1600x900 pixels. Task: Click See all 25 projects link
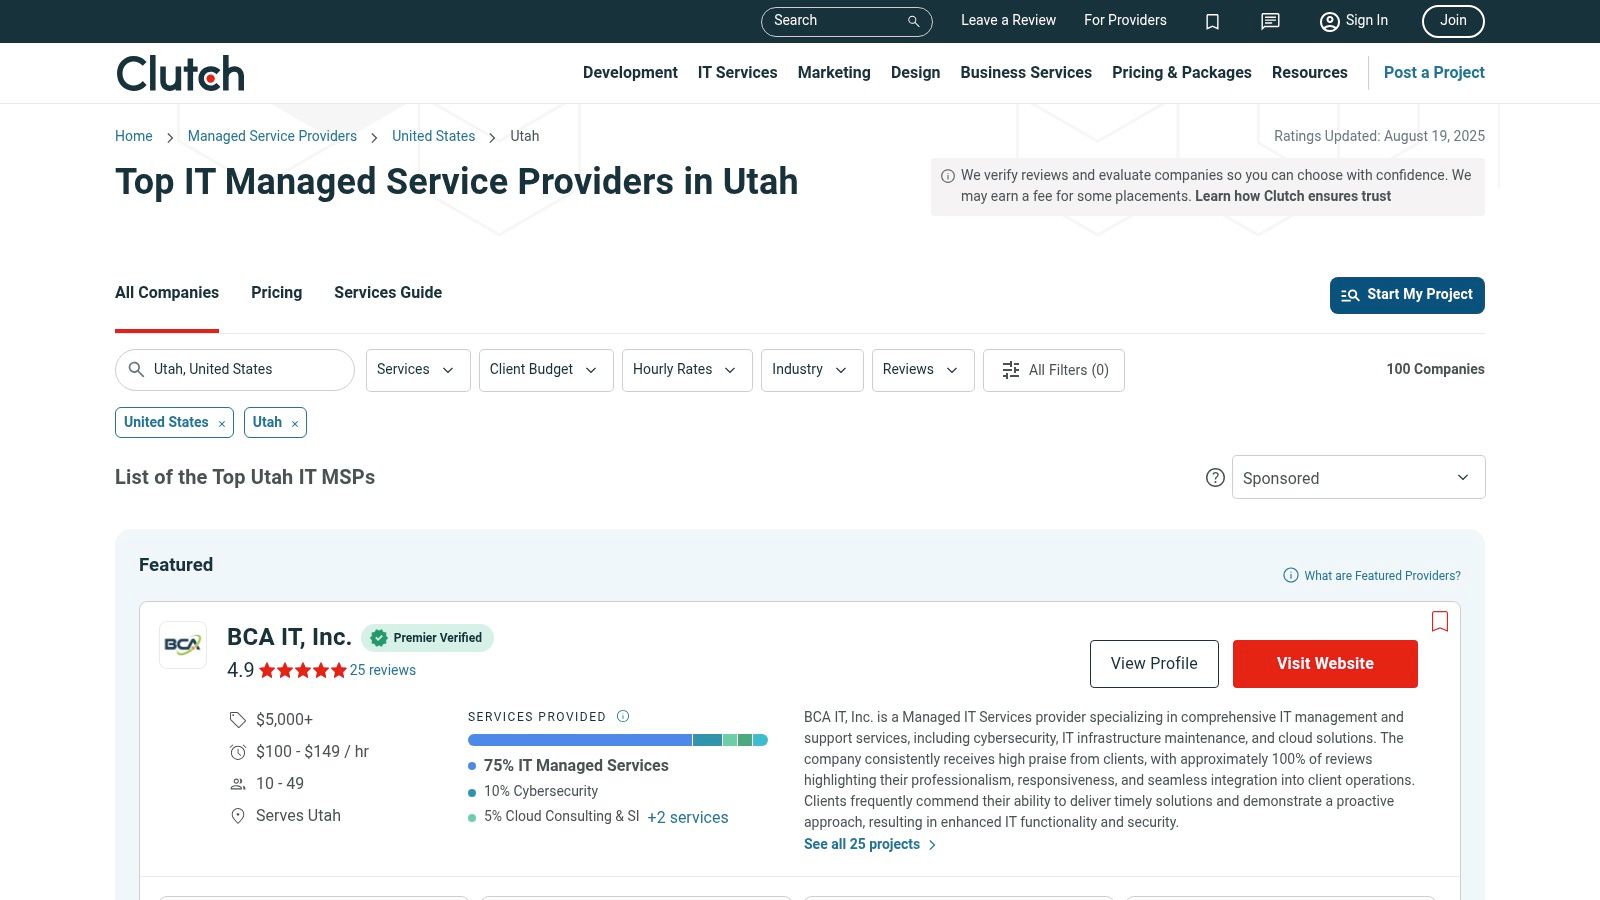click(x=870, y=845)
